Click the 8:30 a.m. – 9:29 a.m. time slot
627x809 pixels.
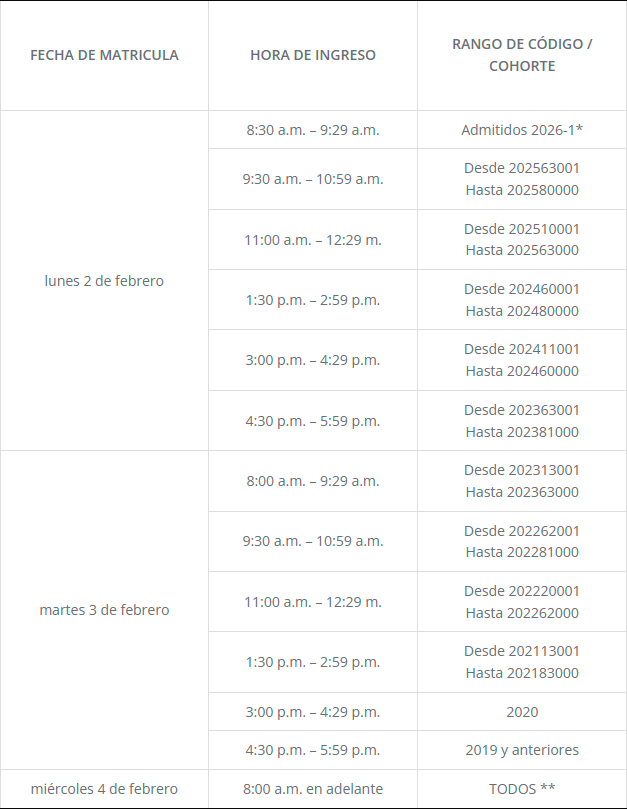point(313,130)
